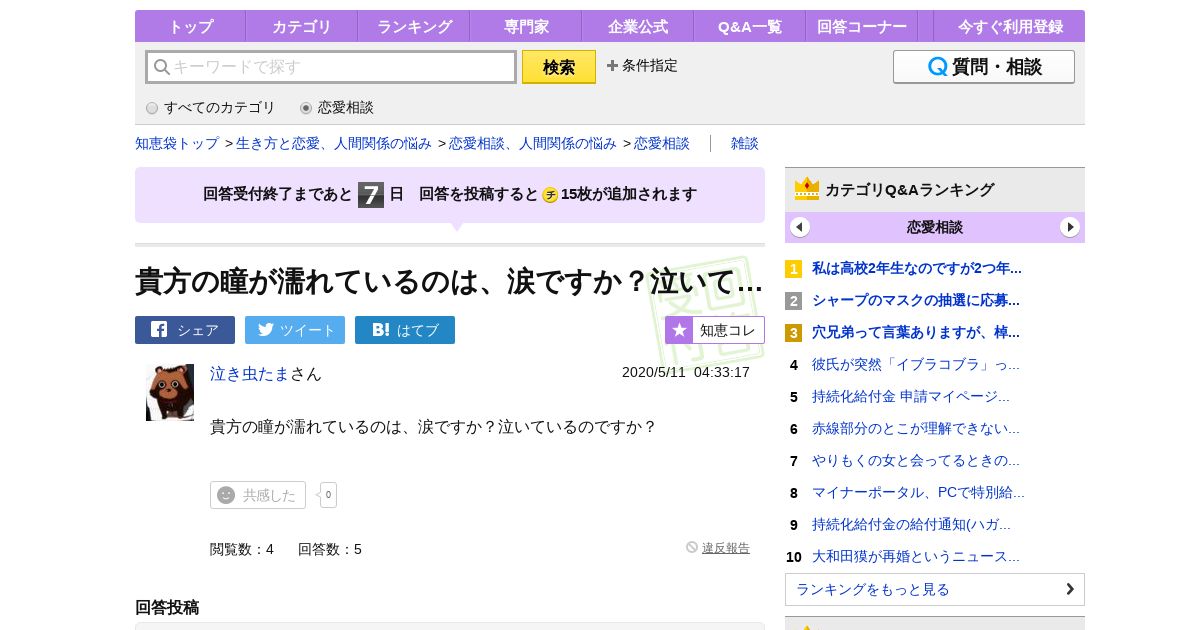Click the magnifier icon in search box
1200x630 pixels.
[x=161, y=67]
